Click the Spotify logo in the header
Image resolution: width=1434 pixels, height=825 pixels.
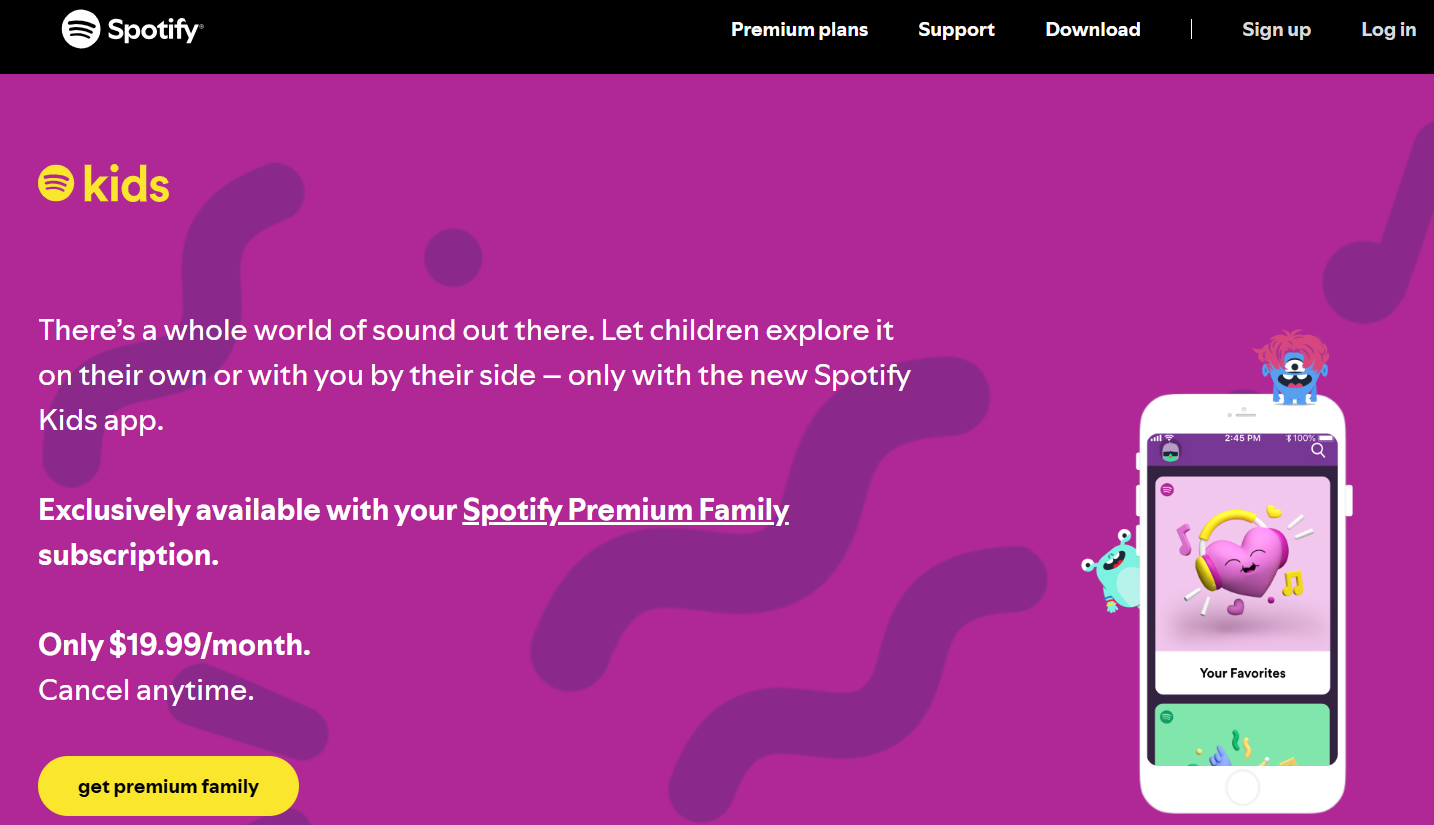click(x=131, y=29)
